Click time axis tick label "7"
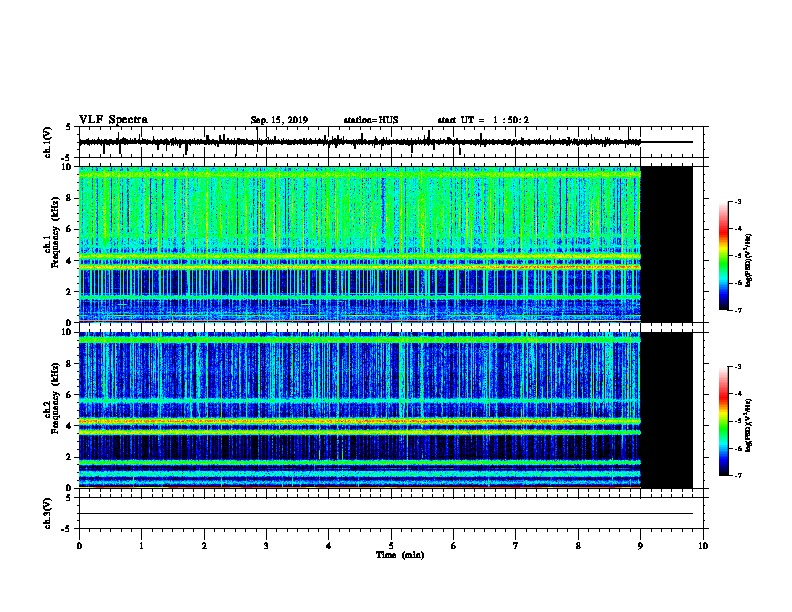 [516, 546]
